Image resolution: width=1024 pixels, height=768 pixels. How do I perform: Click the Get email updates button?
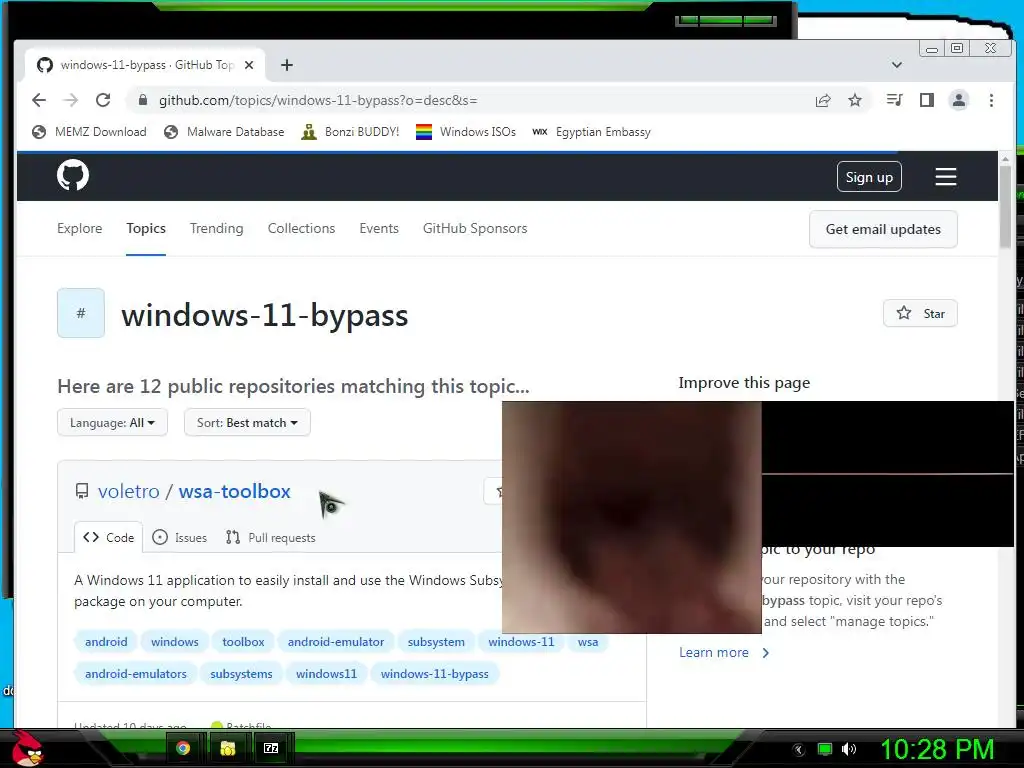[883, 229]
